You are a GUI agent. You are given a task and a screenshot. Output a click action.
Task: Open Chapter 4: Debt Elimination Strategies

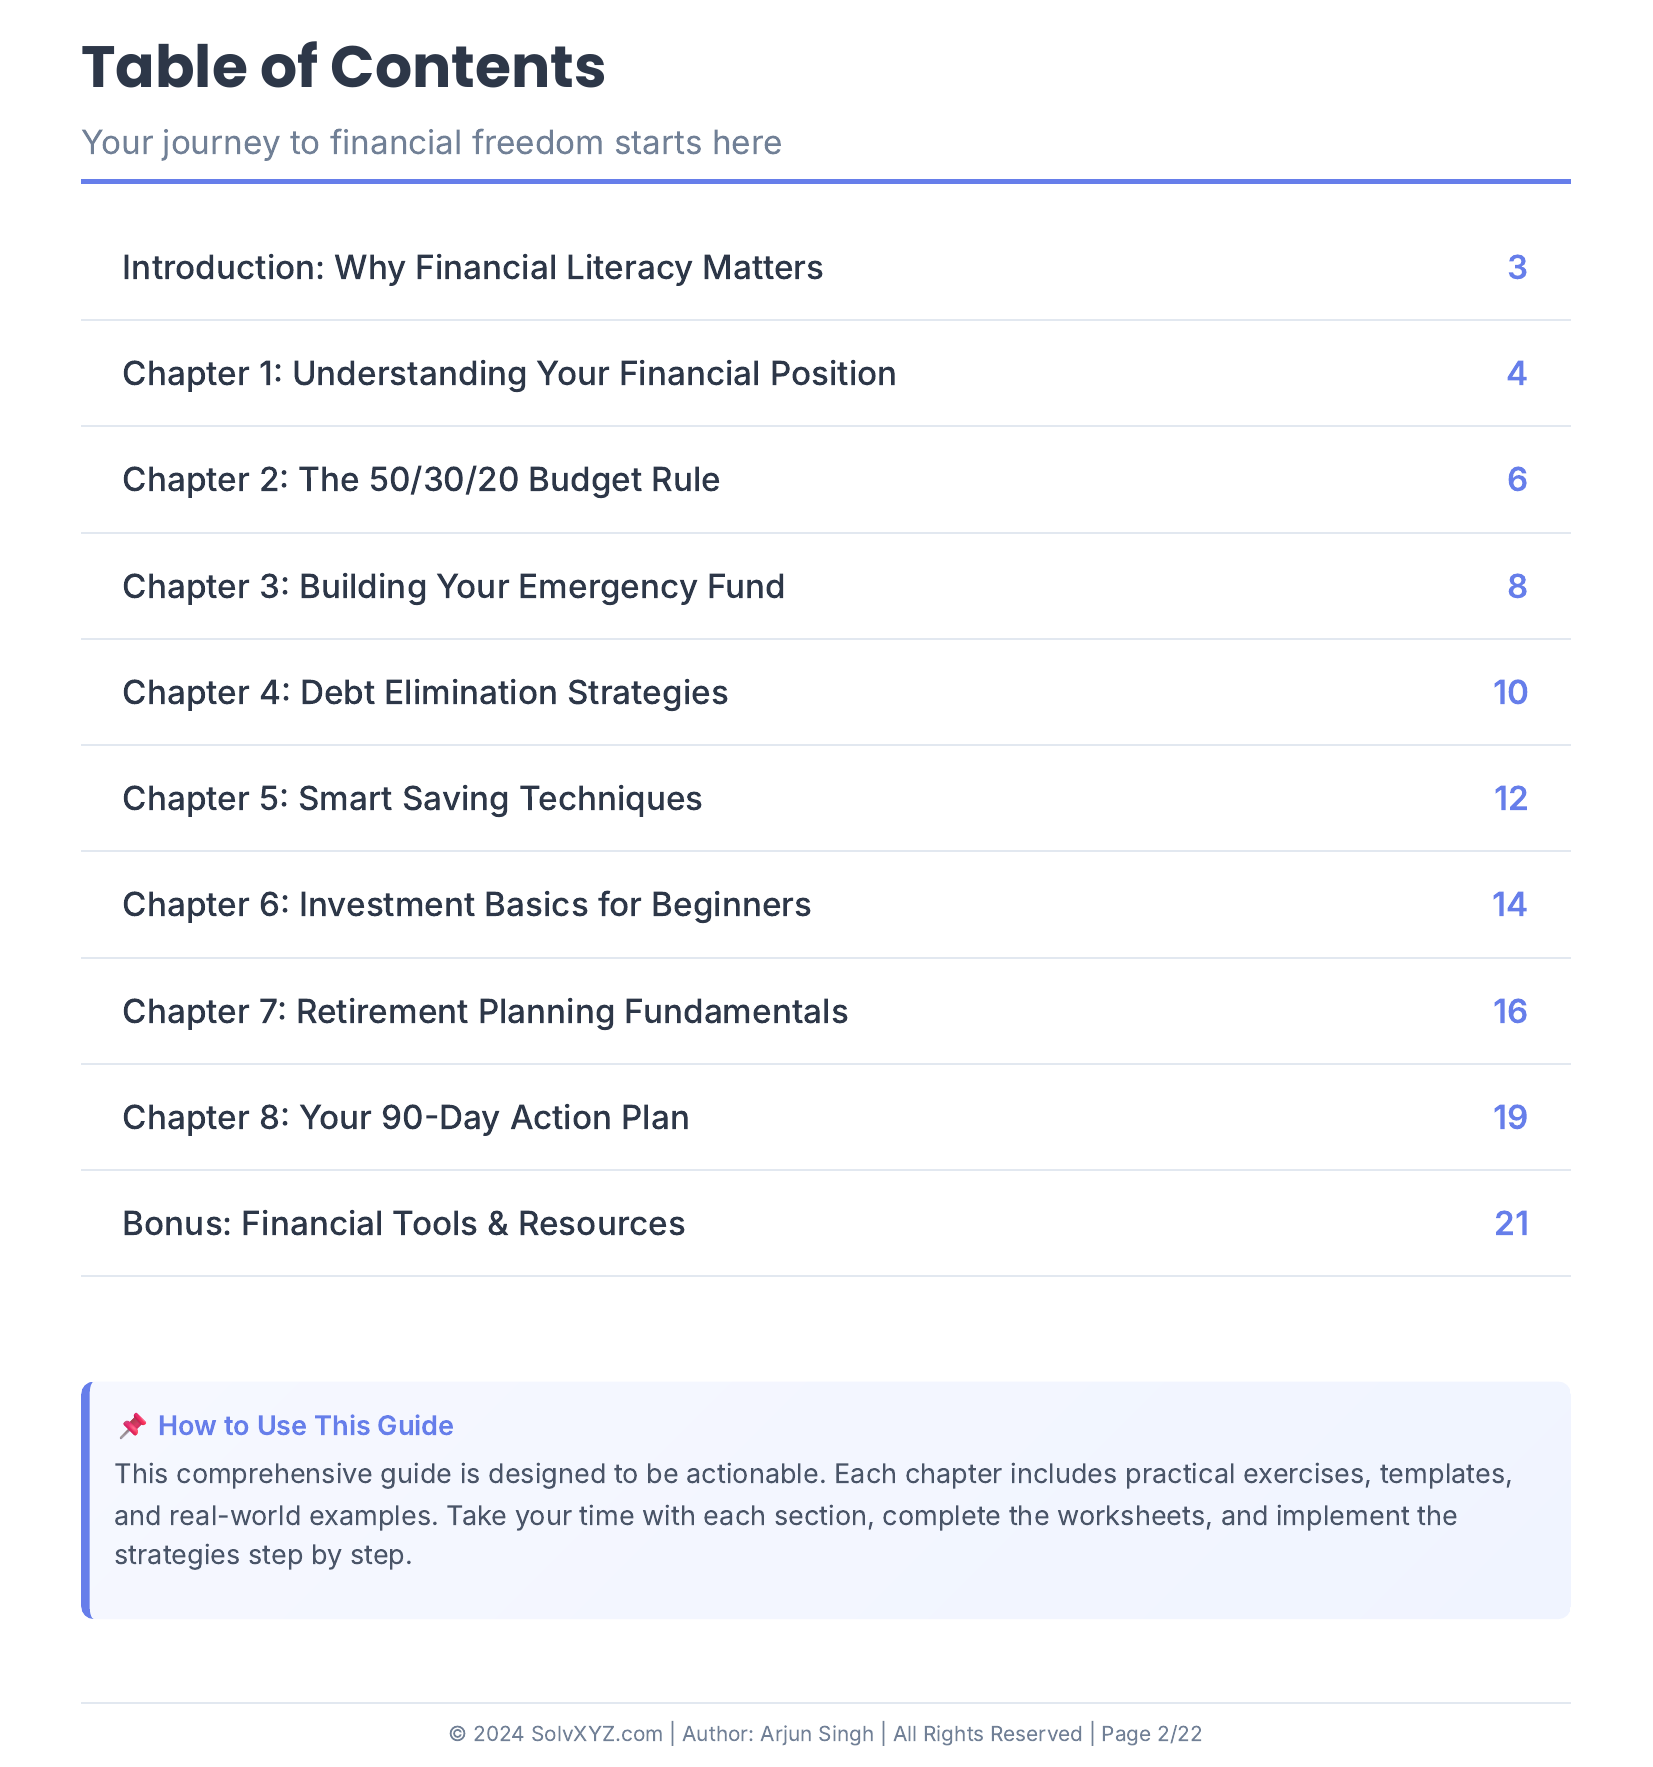tap(425, 693)
